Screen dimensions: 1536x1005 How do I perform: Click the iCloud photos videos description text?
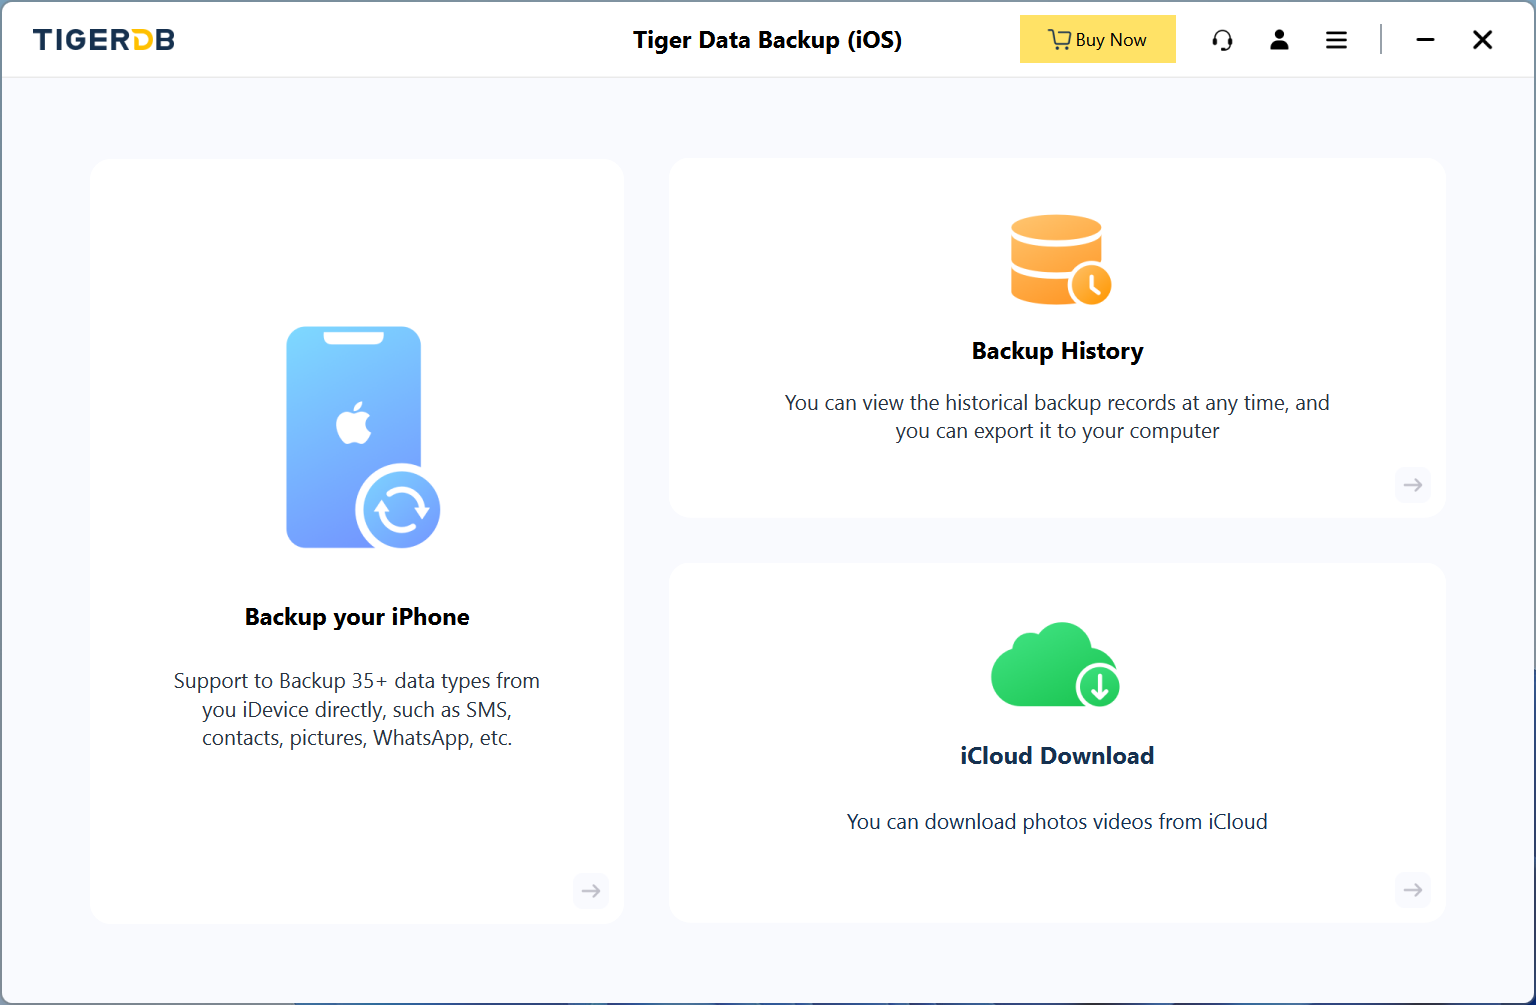pos(1057,822)
